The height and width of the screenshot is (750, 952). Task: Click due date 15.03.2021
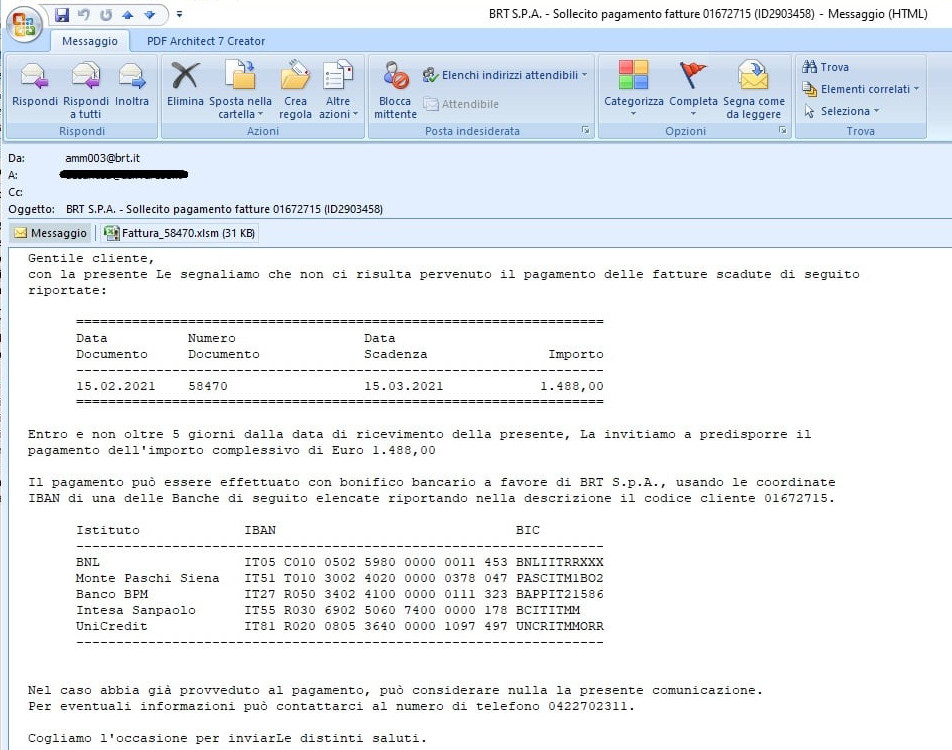tap(404, 386)
